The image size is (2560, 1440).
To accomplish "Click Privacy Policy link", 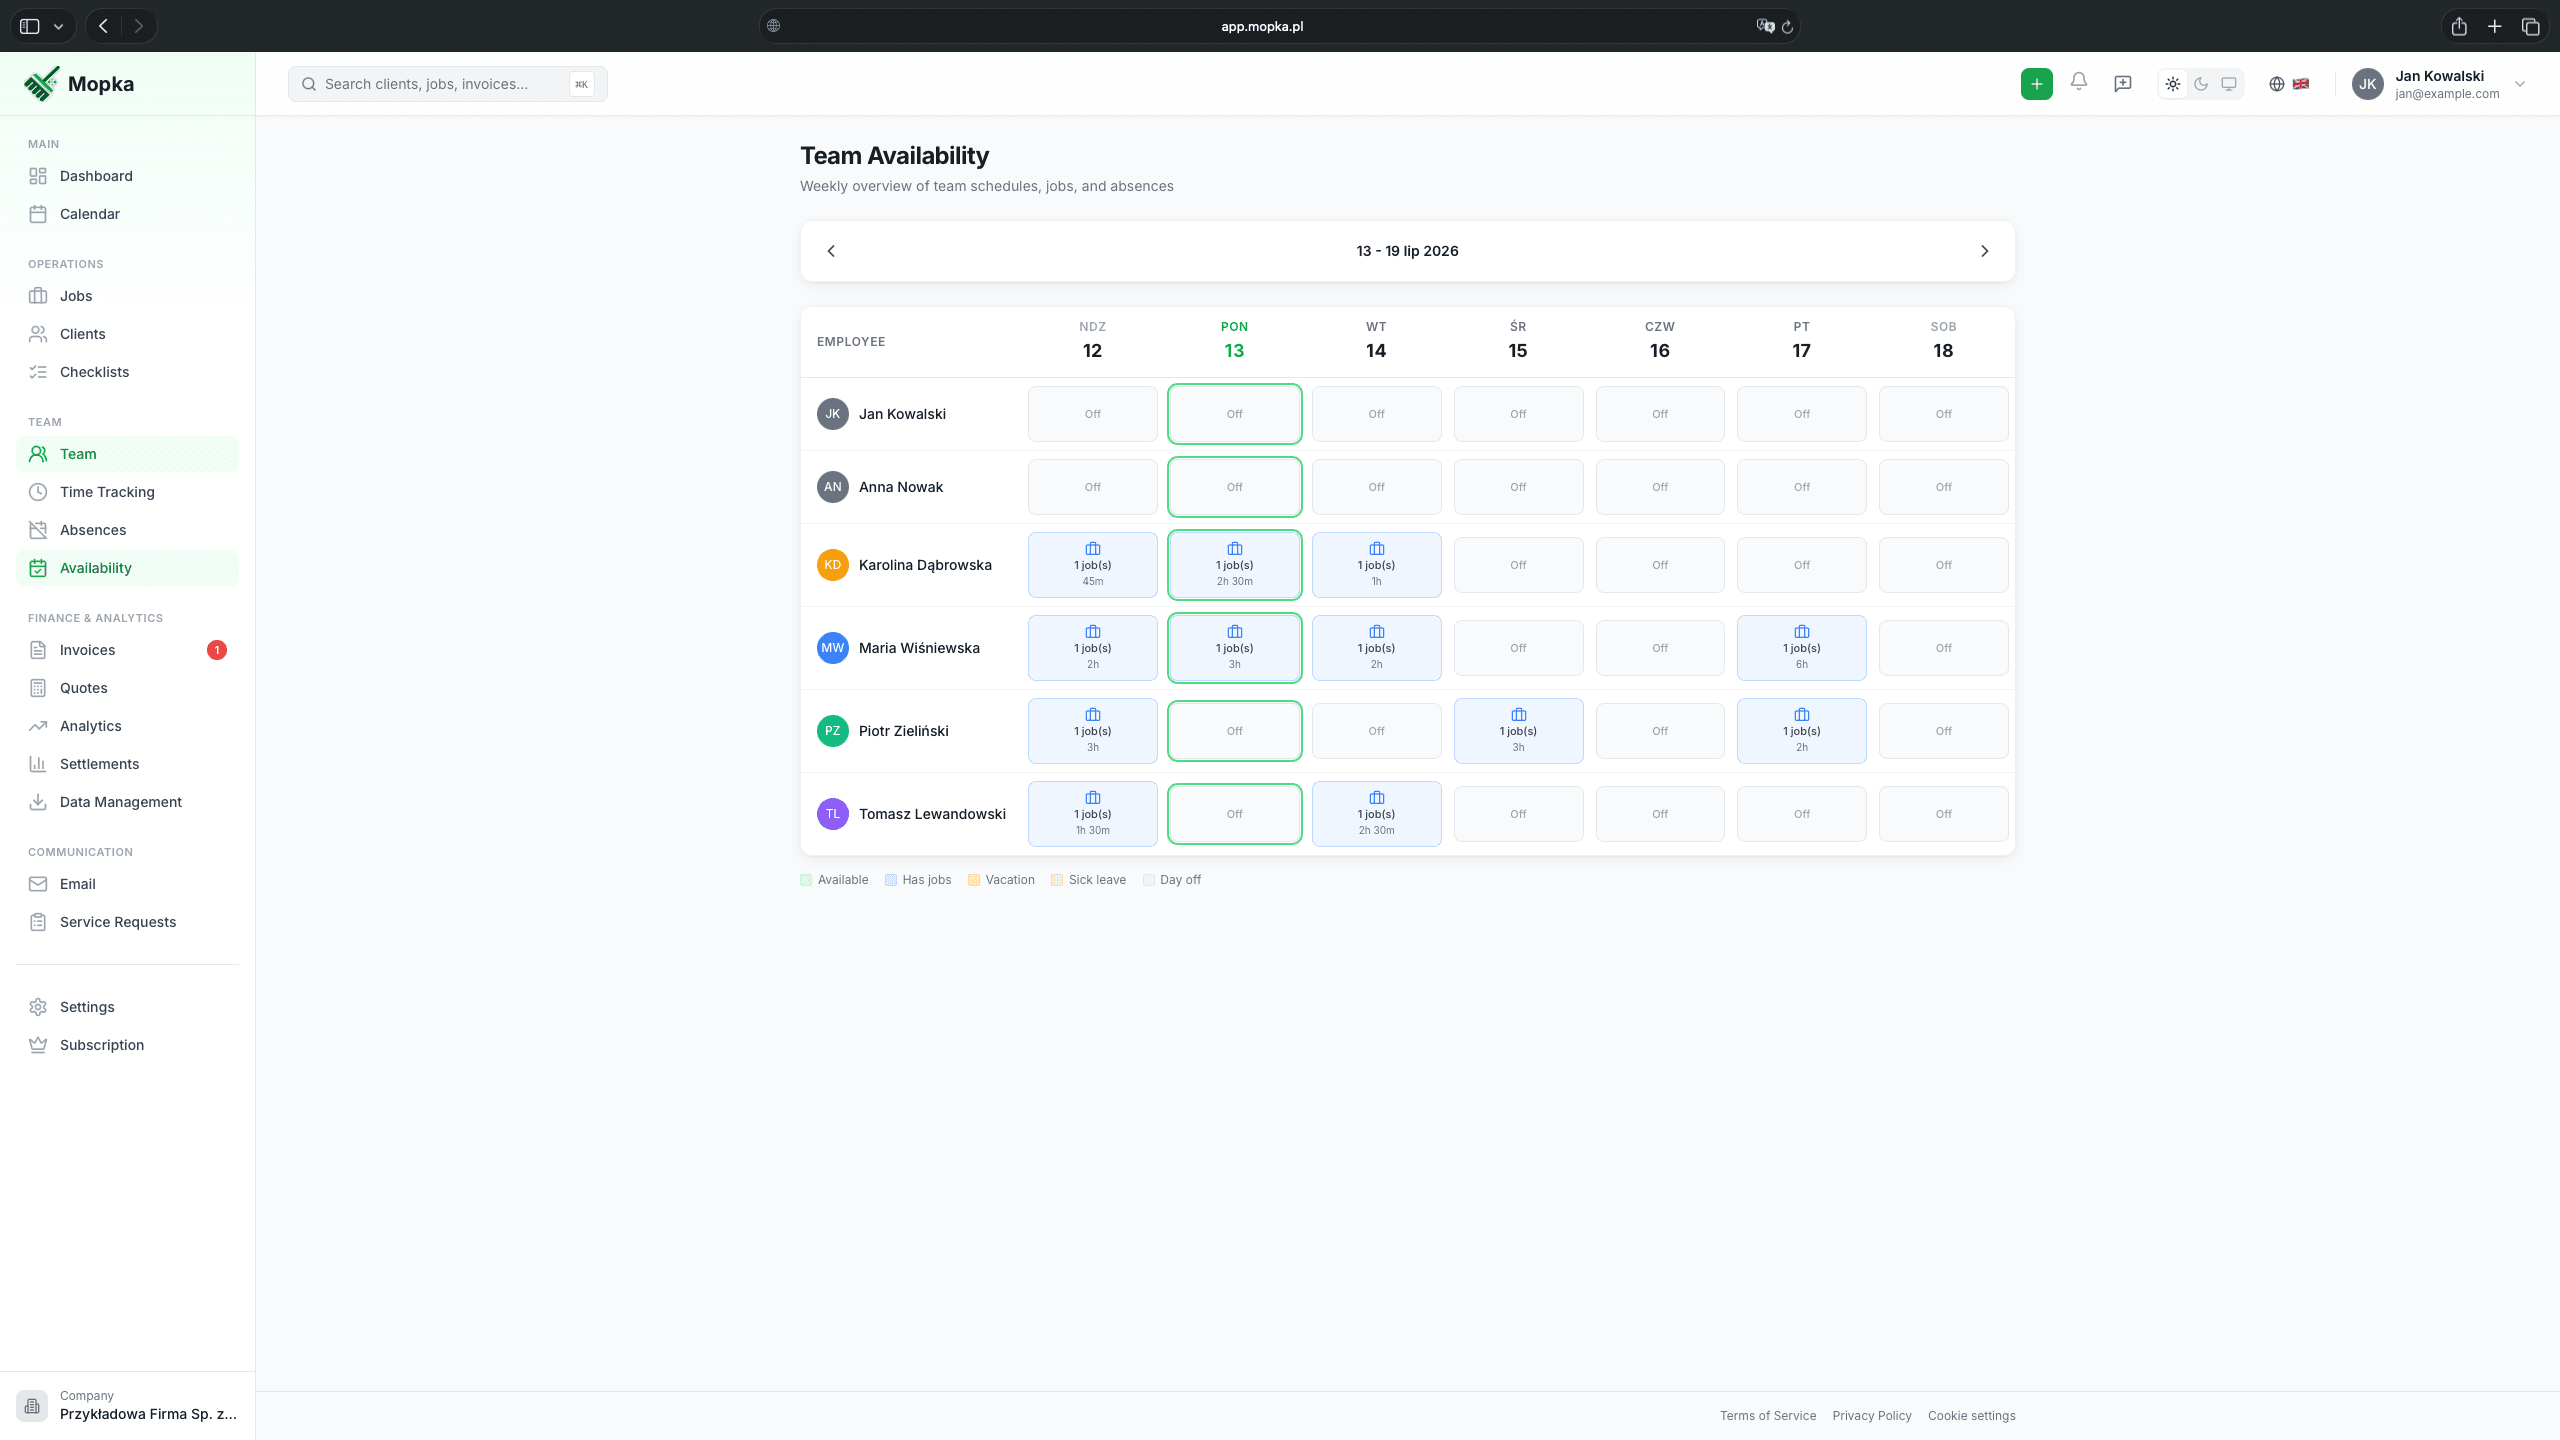I will (x=1871, y=1416).
